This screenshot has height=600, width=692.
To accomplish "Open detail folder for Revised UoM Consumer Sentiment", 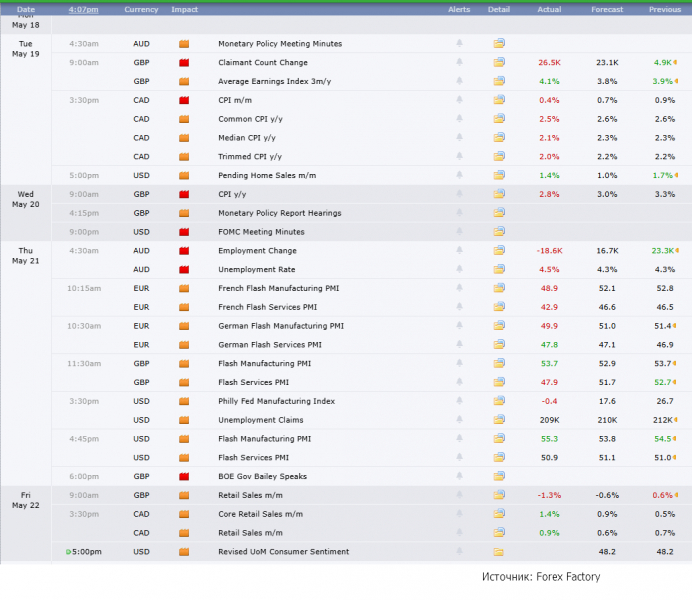I will (x=499, y=552).
